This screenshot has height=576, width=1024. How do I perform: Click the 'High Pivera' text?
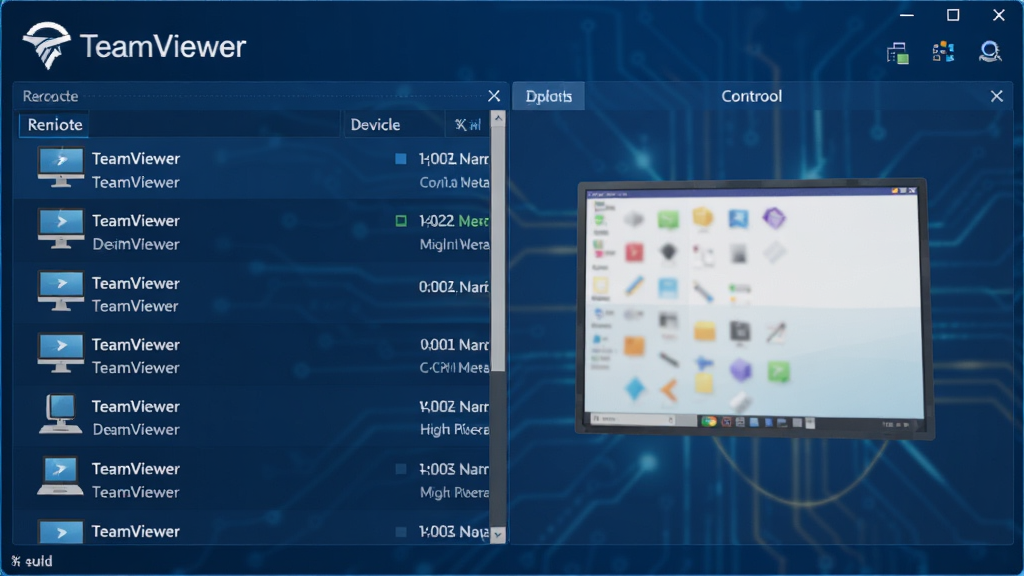click(x=454, y=430)
